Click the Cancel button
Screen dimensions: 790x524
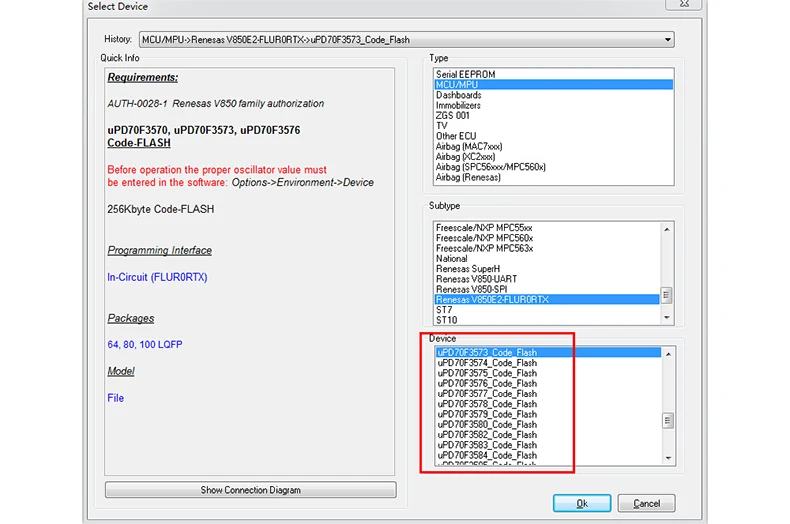(x=646, y=503)
